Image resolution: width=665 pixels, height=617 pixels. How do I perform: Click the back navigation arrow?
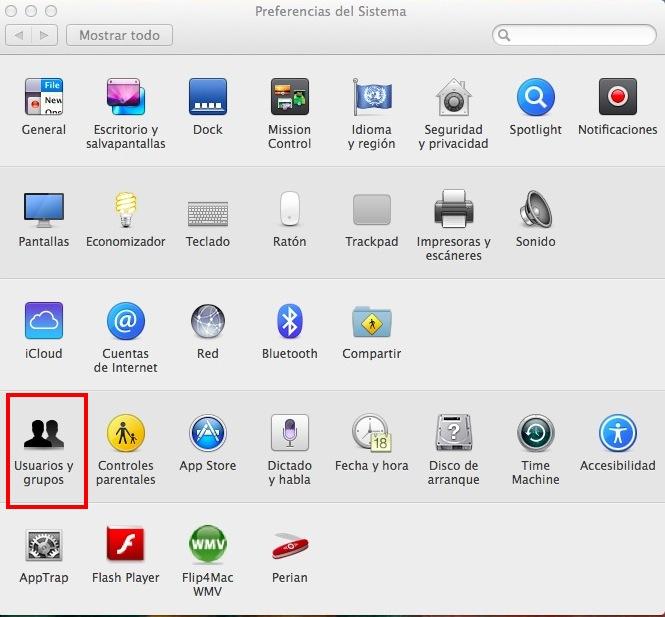(19, 35)
